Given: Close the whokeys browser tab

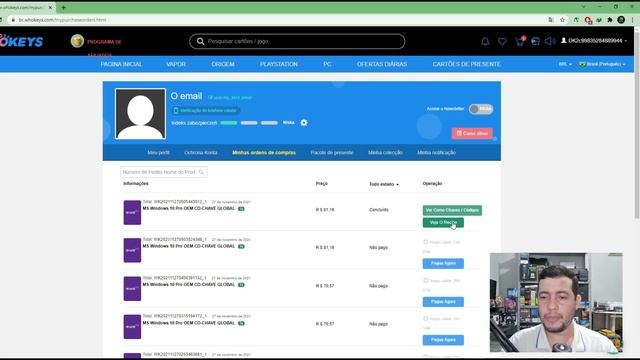Looking at the screenshot, I should 51,7.
